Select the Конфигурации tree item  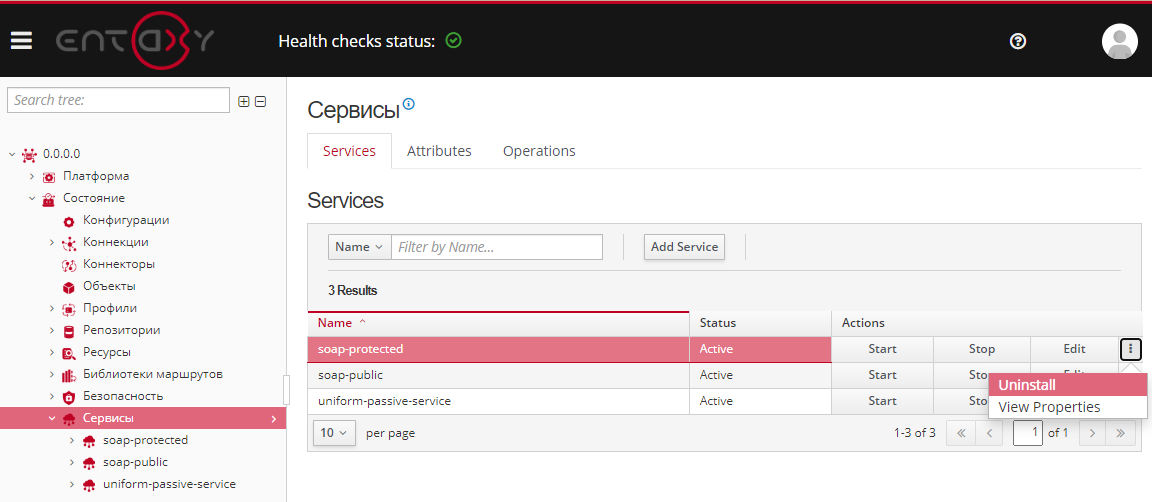[x=125, y=220]
